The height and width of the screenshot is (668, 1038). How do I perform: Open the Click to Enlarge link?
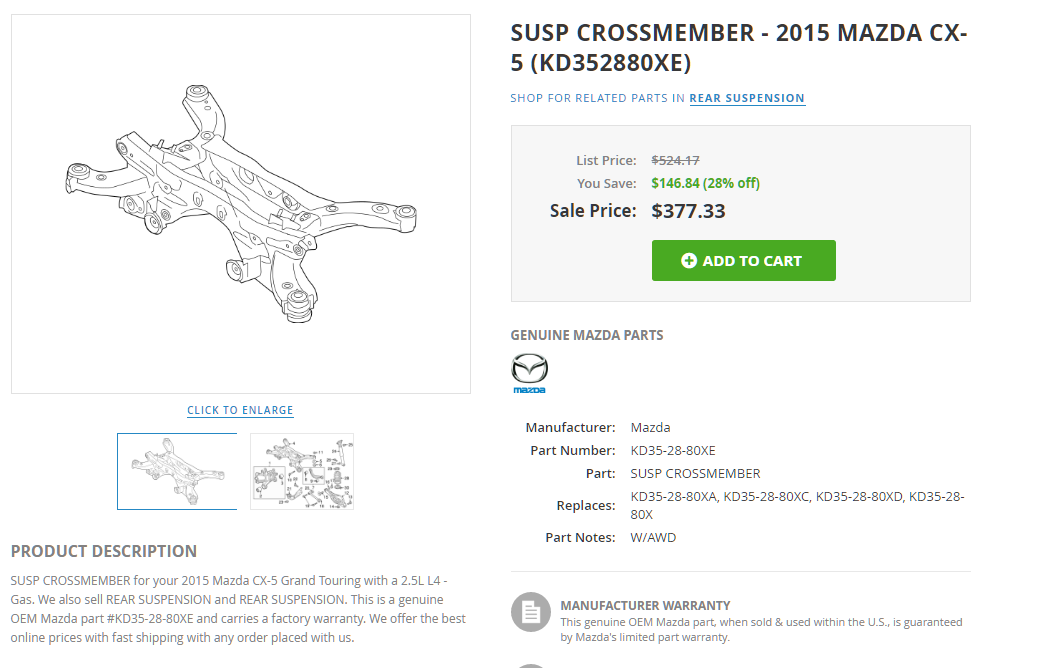(240, 410)
